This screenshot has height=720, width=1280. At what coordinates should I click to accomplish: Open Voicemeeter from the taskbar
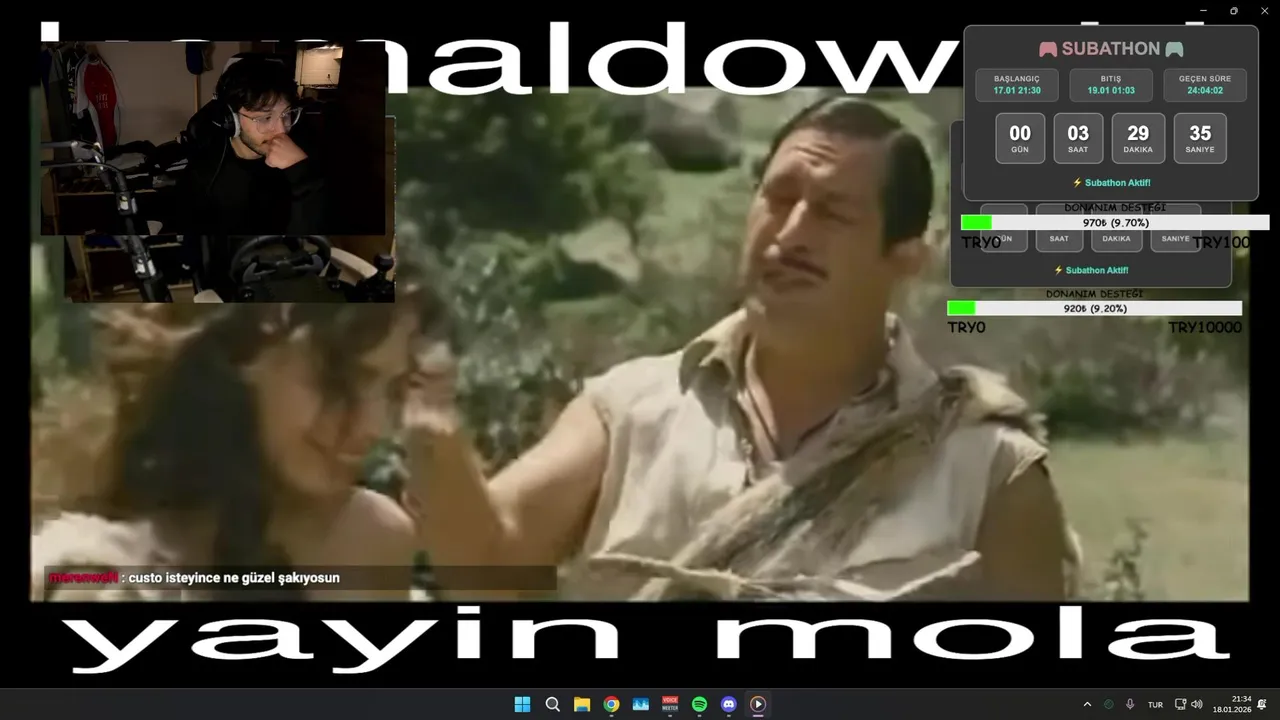pos(670,704)
